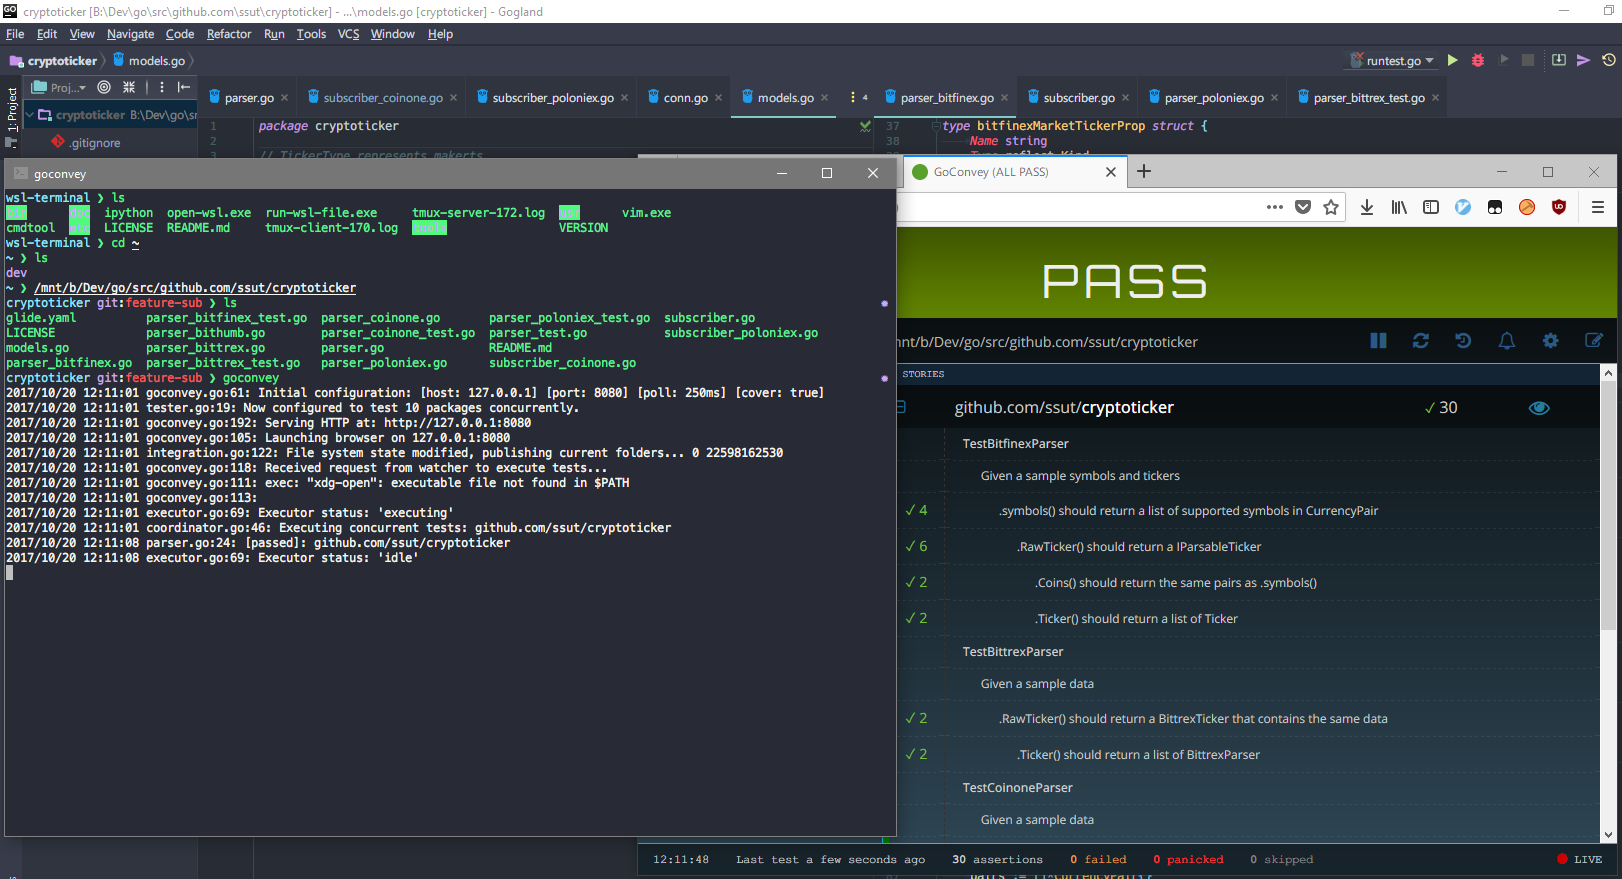Image resolution: width=1622 pixels, height=879 pixels.
Task: Switch to parser_bitfinex.go tab
Action: [946, 98]
